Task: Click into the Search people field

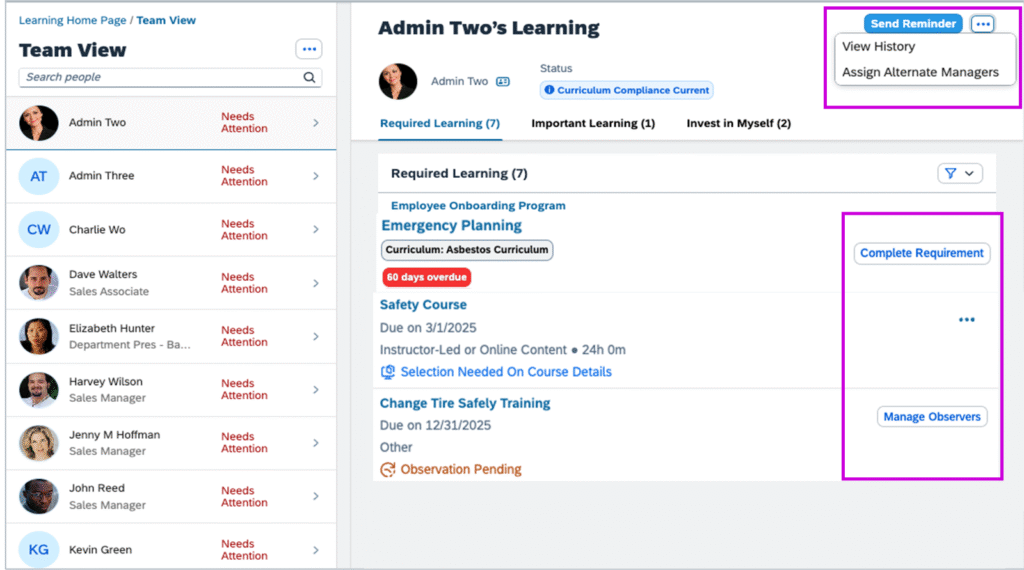Action: (x=160, y=77)
